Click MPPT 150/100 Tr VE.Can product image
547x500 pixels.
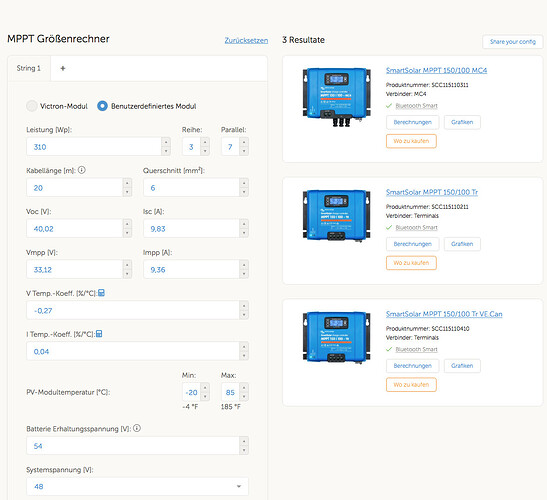click(337, 338)
